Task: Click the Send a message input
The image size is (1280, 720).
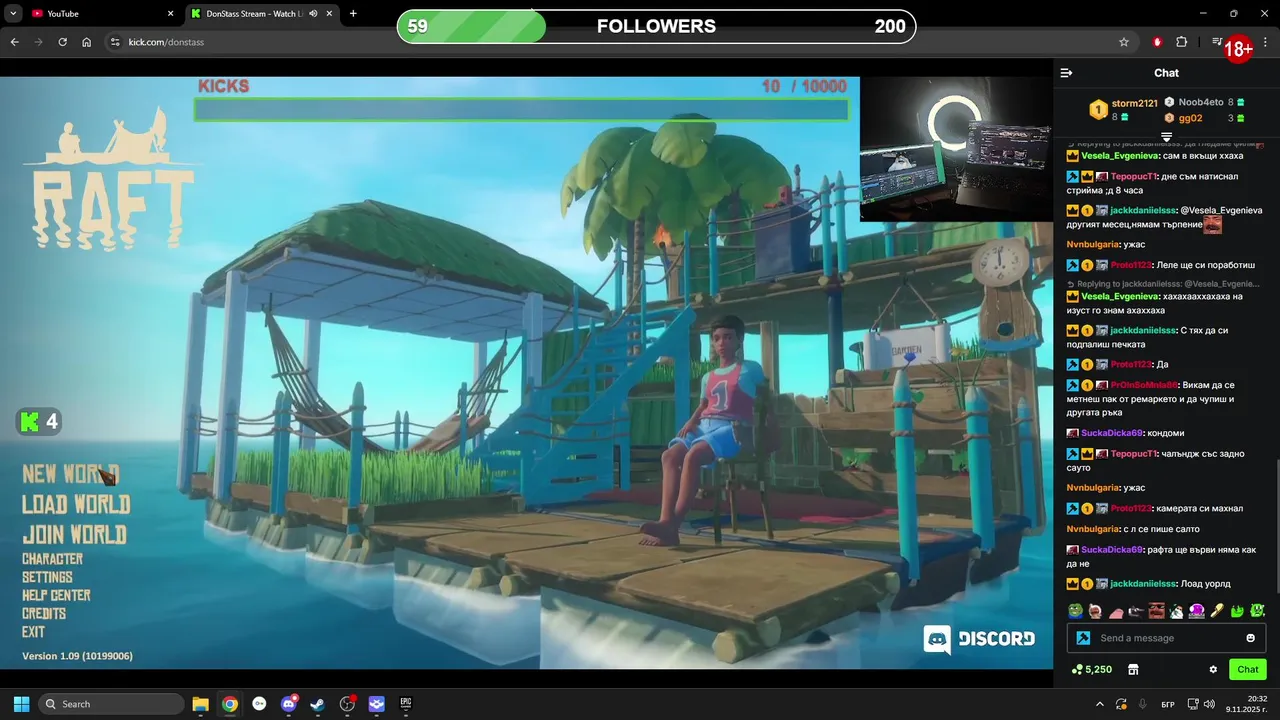Action: pyautogui.click(x=1166, y=638)
